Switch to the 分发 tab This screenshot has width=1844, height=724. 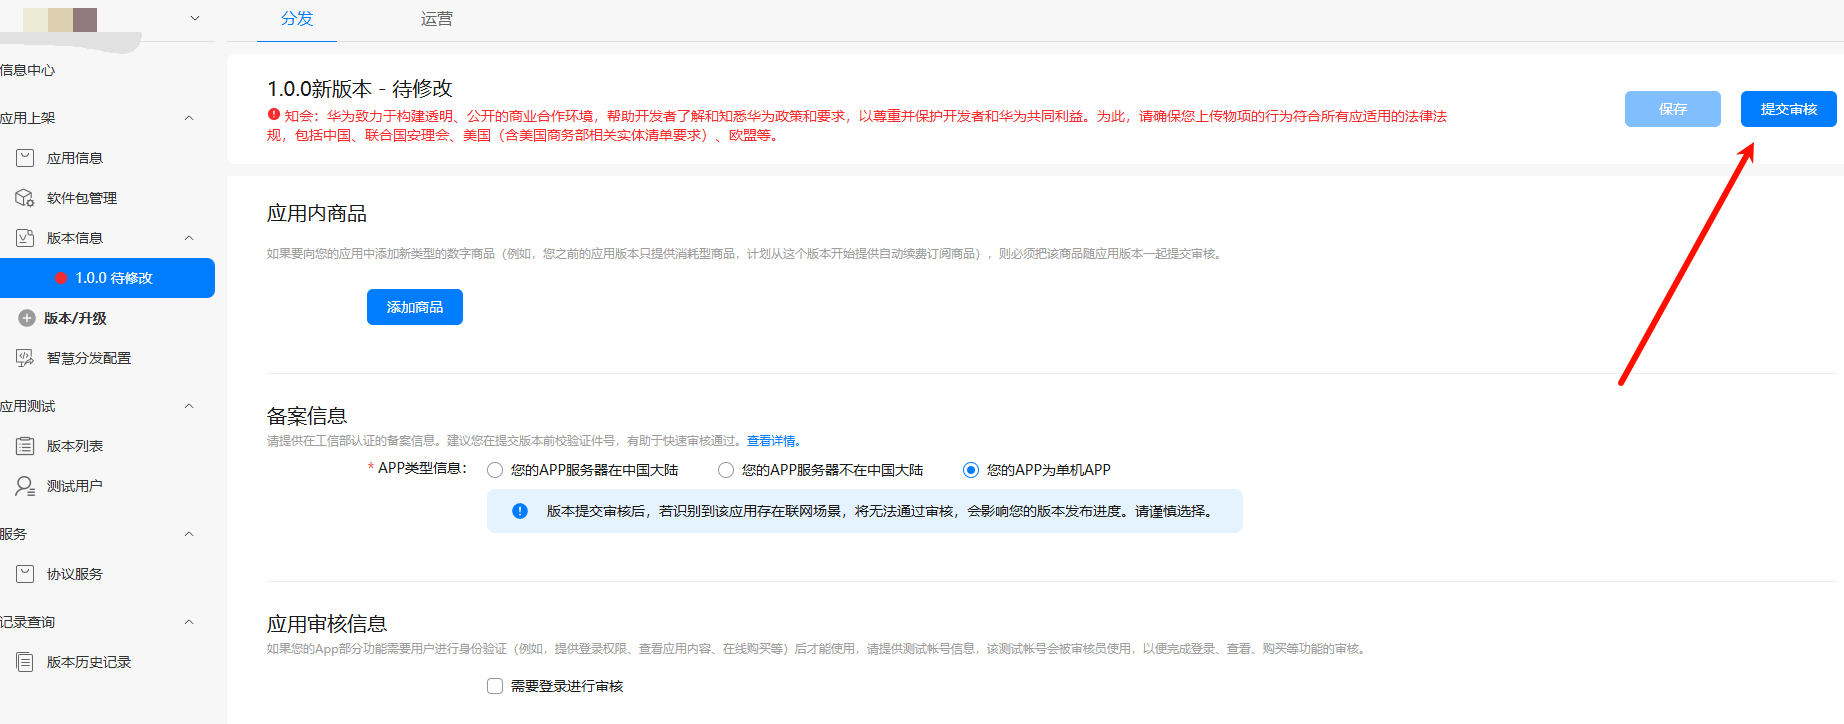pos(297,19)
